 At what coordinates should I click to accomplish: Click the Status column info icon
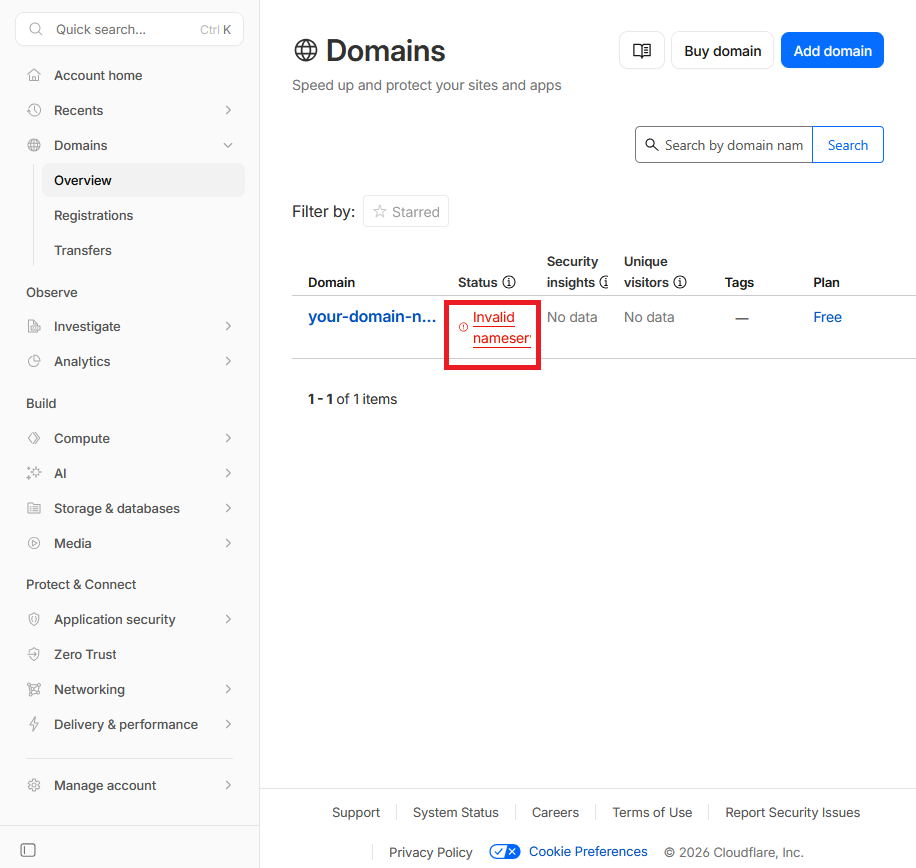pos(509,282)
